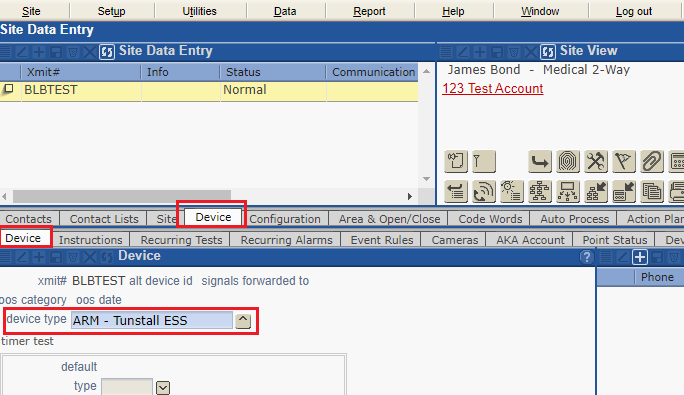Screen dimensions: 684x395
Task: Click the scroll-down arrow of site list
Action: (x=427, y=179)
